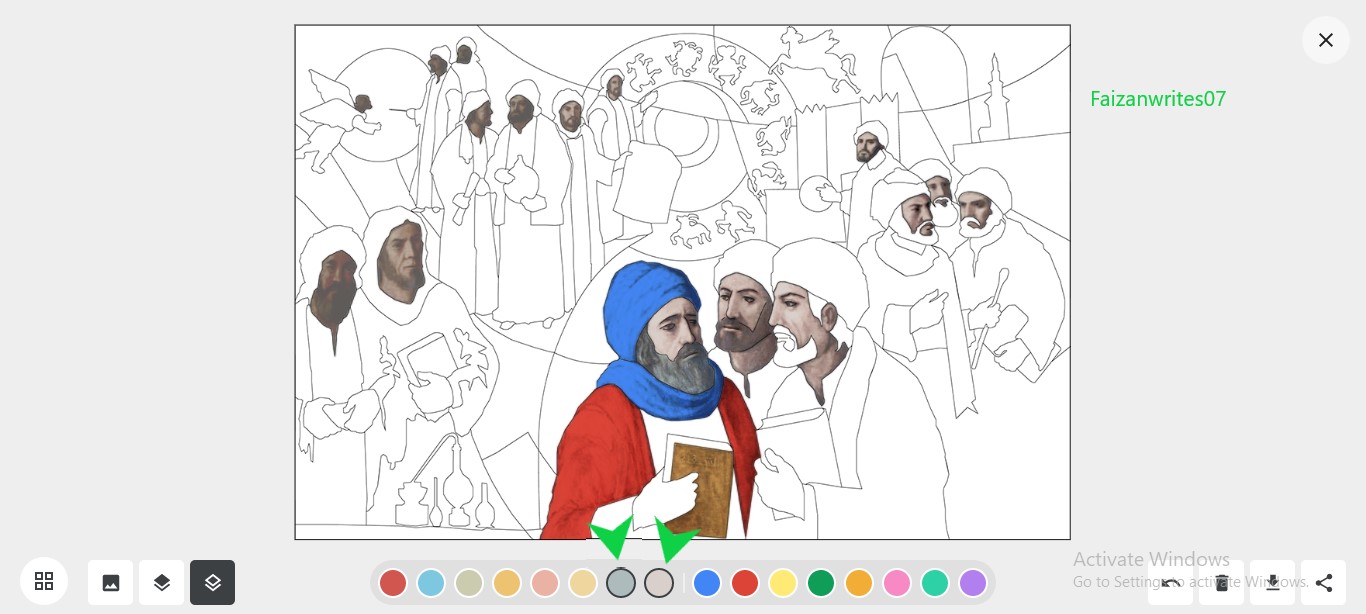Open the grid gallery menu icon
The image size is (1366, 614).
tap(43, 581)
